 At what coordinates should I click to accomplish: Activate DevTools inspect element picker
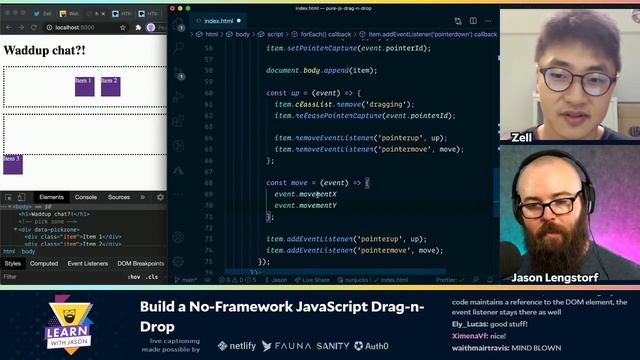click(8, 198)
